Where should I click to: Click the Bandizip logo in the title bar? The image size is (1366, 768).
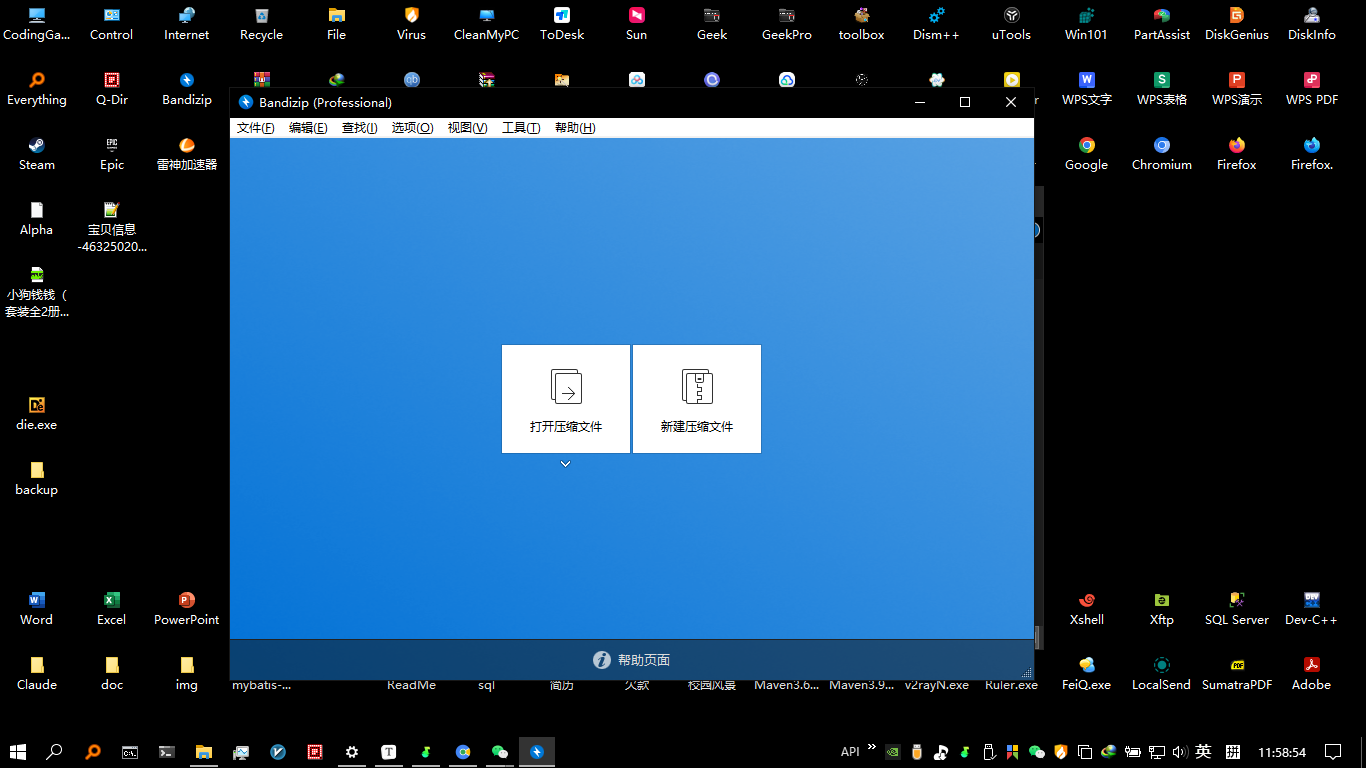click(x=246, y=102)
